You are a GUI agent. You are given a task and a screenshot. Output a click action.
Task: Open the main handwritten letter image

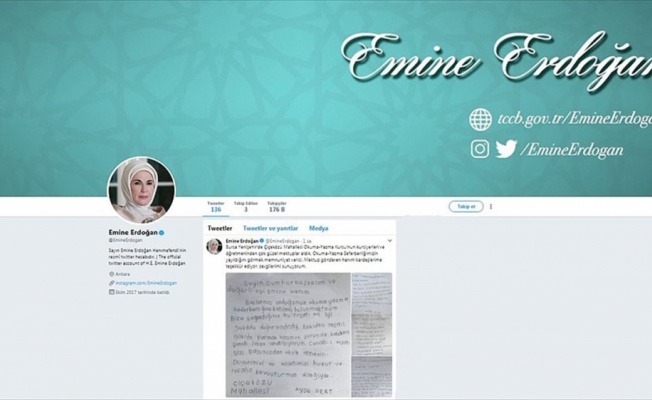point(288,335)
